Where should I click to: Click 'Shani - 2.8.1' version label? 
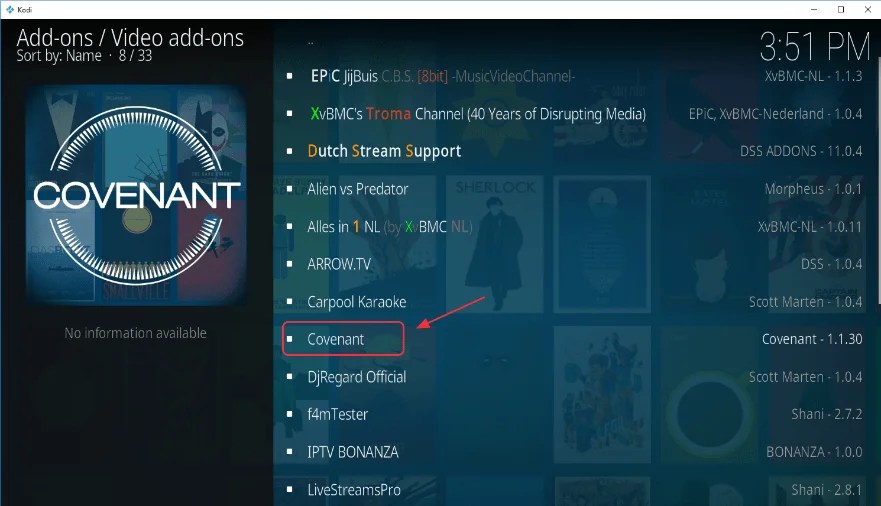(826, 489)
